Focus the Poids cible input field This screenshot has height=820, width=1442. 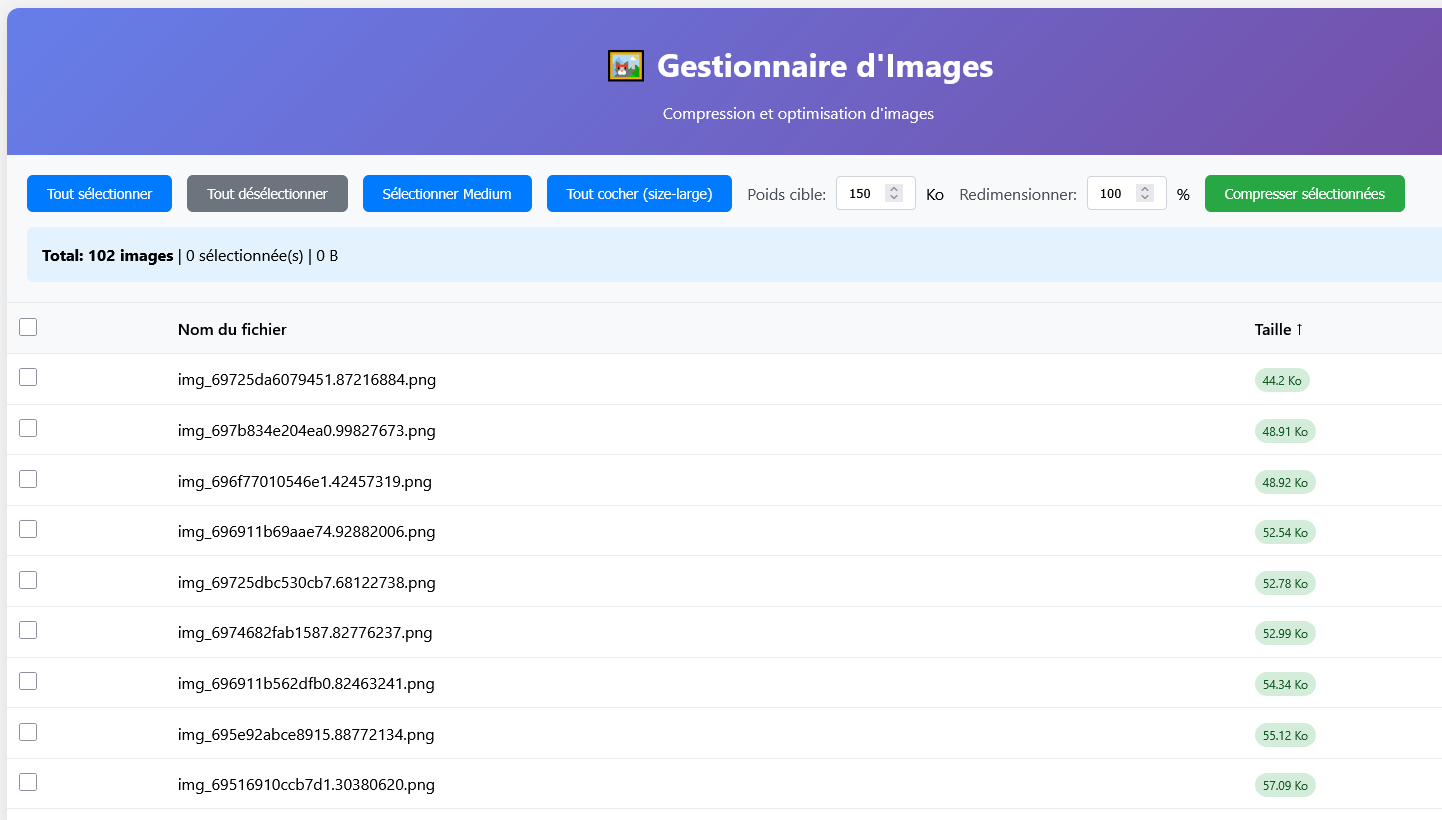click(x=861, y=194)
